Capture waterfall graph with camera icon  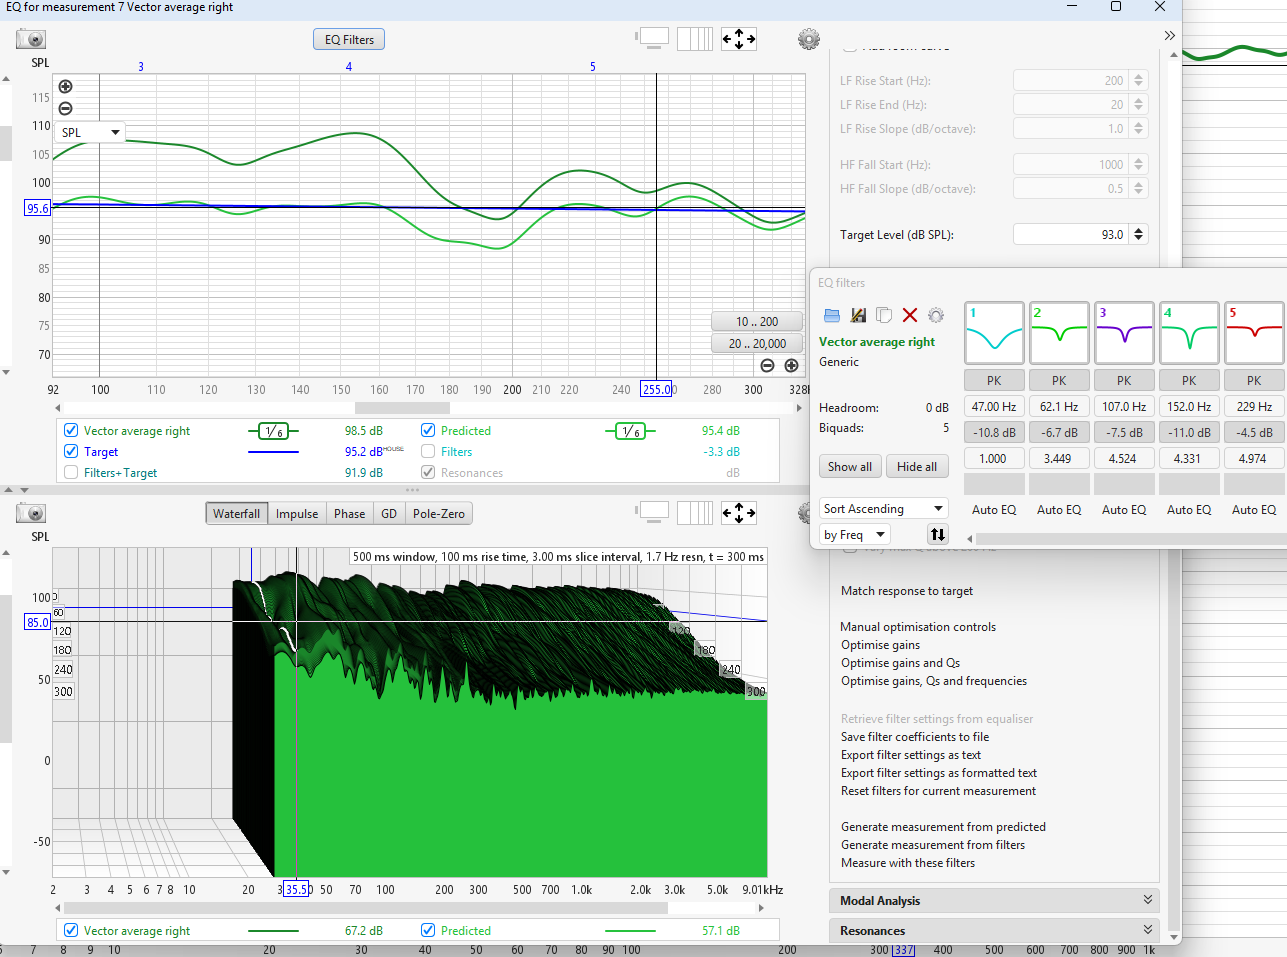pos(31,513)
